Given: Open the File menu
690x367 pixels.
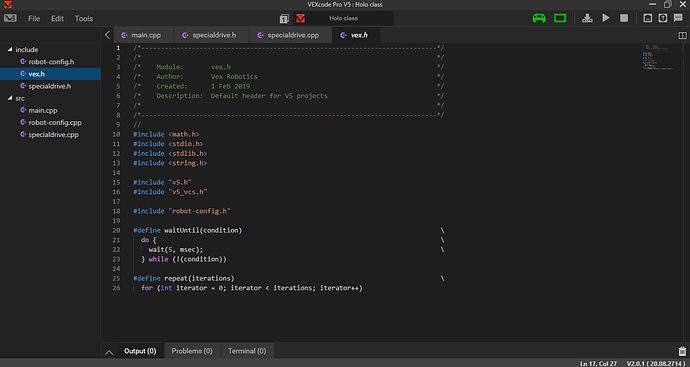Looking at the screenshot, I should click(34, 18).
